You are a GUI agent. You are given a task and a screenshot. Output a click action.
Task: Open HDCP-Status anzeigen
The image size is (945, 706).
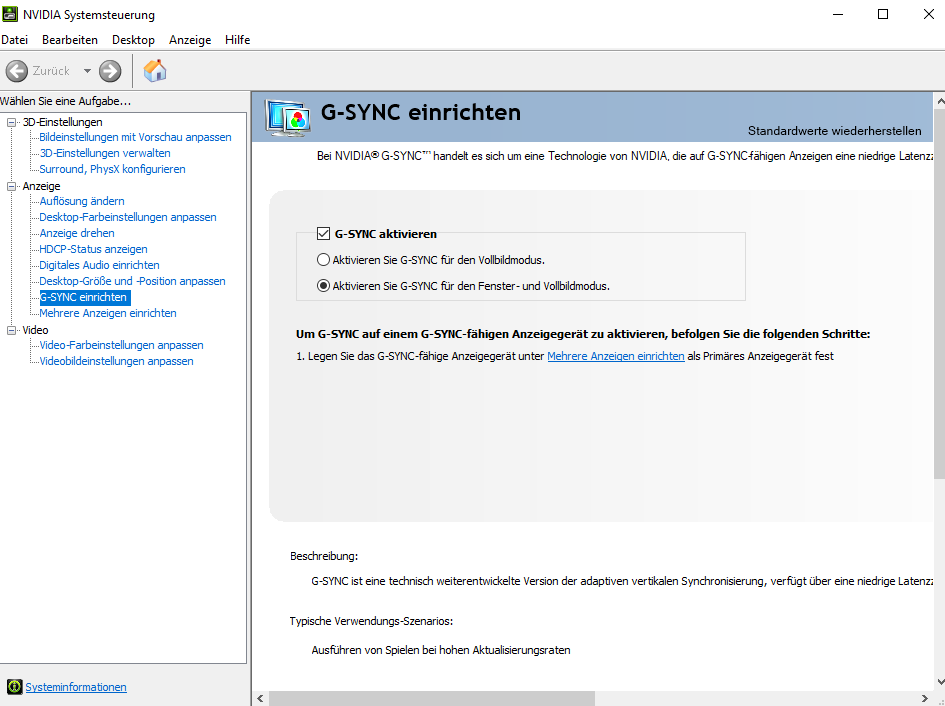coord(93,249)
